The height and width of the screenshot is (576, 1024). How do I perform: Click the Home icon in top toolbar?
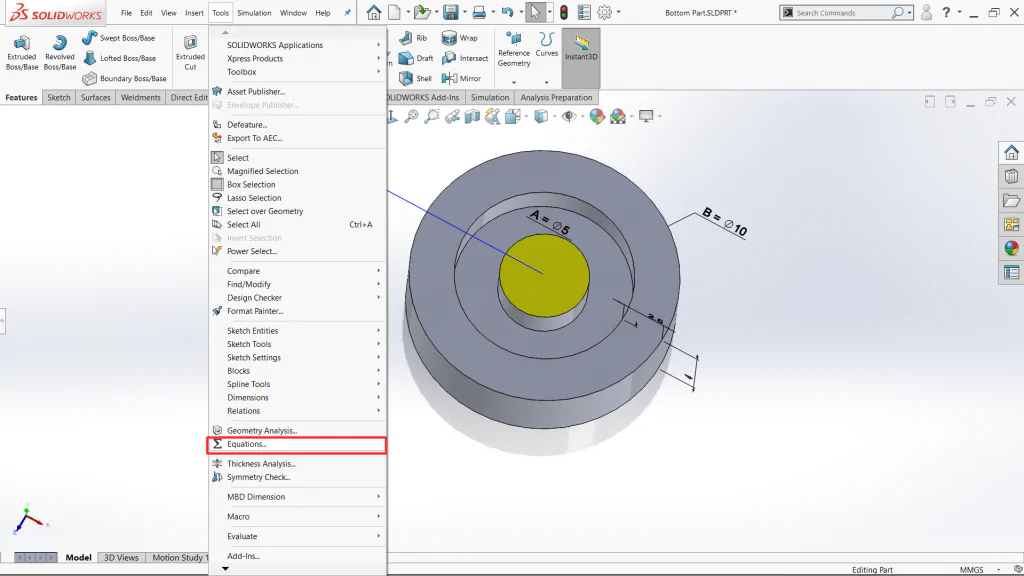click(374, 12)
